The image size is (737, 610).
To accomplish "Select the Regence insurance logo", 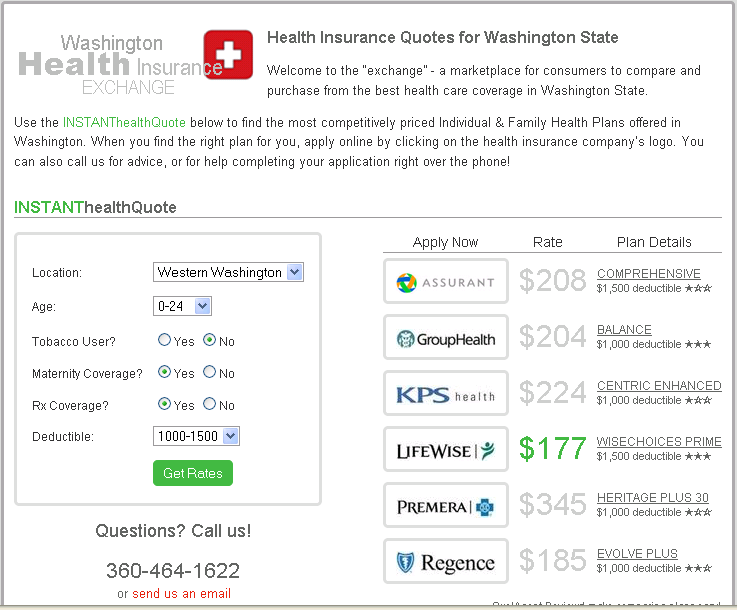I will click(446, 562).
